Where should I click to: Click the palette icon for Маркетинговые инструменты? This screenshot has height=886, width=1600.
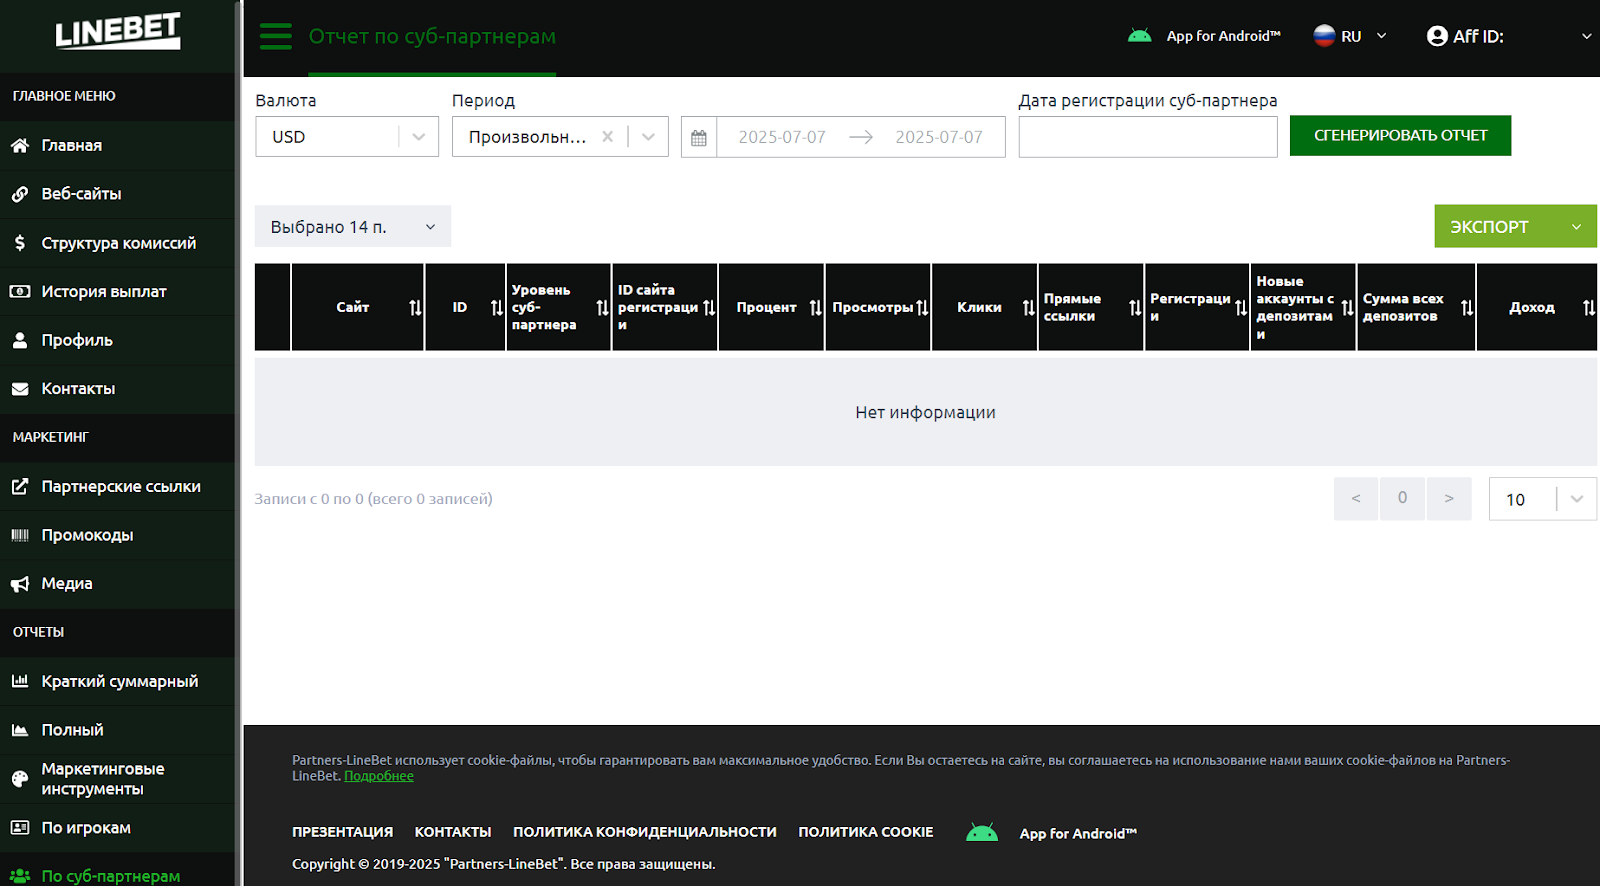coord(20,779)
